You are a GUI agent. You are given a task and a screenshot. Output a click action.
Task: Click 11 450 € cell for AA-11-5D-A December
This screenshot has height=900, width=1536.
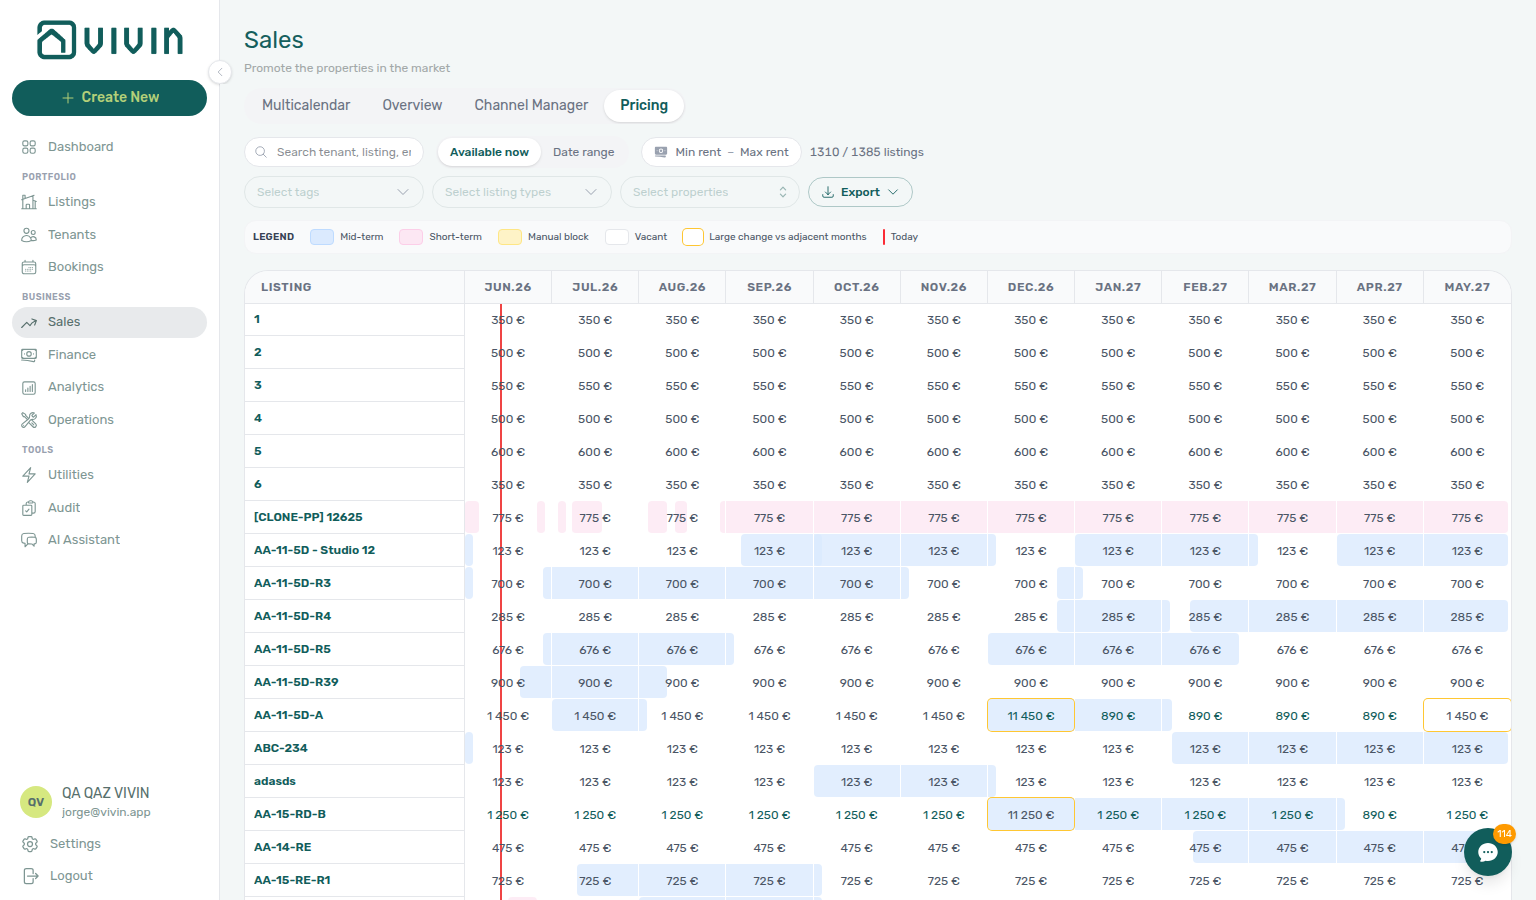point(1031,716)
